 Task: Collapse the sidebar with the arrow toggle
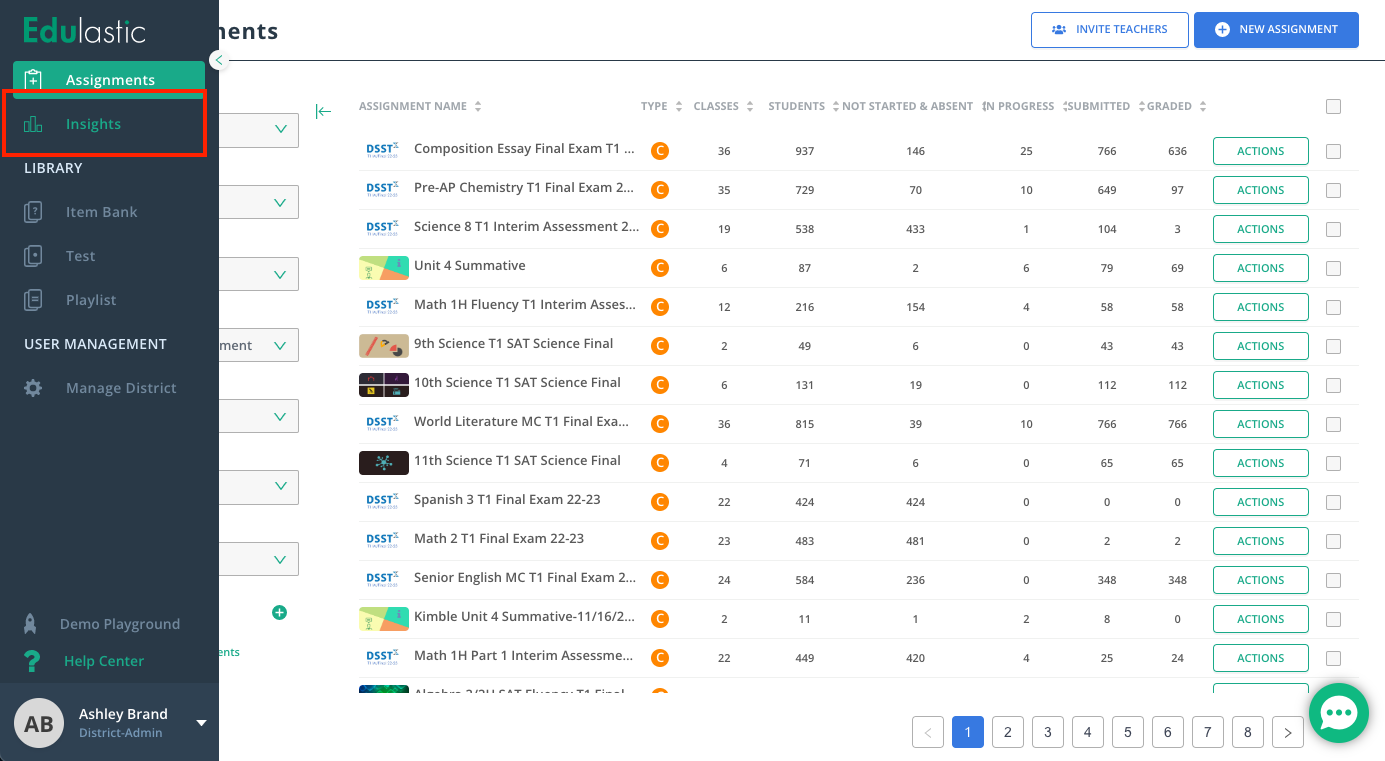[x=219, y=60]
